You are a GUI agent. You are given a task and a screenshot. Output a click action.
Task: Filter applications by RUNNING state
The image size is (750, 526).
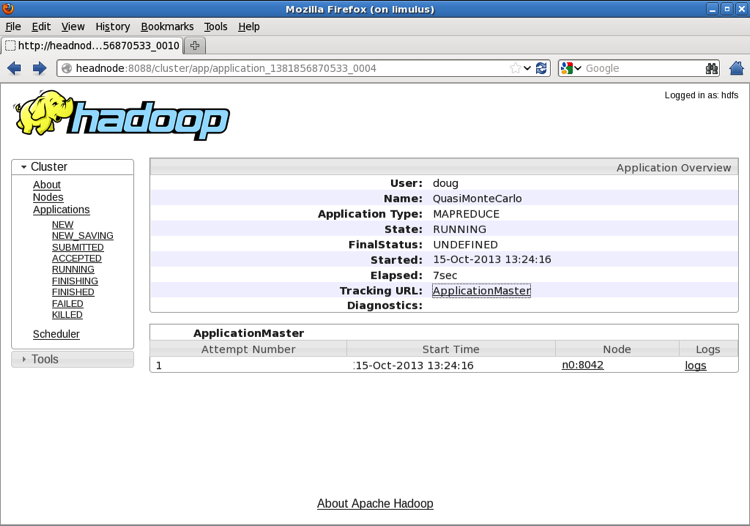(73, 269)
